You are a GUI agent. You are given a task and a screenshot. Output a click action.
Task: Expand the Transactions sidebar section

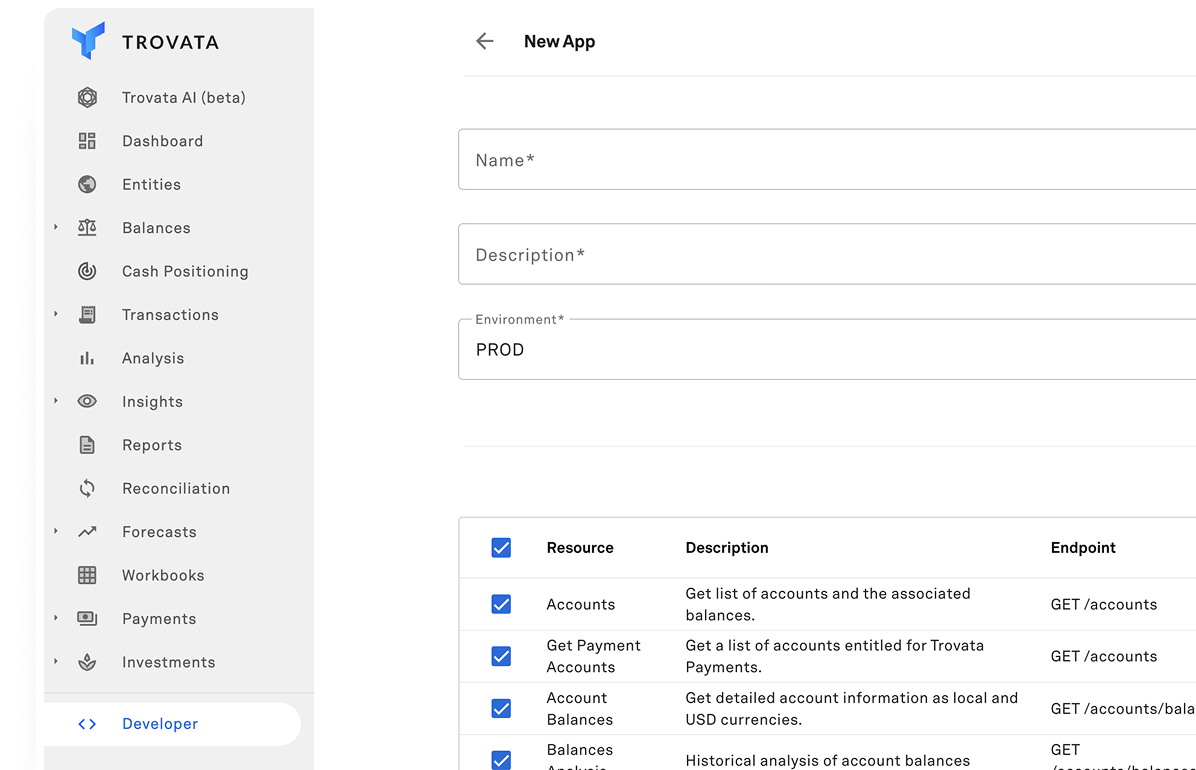(x=55, y=314)
